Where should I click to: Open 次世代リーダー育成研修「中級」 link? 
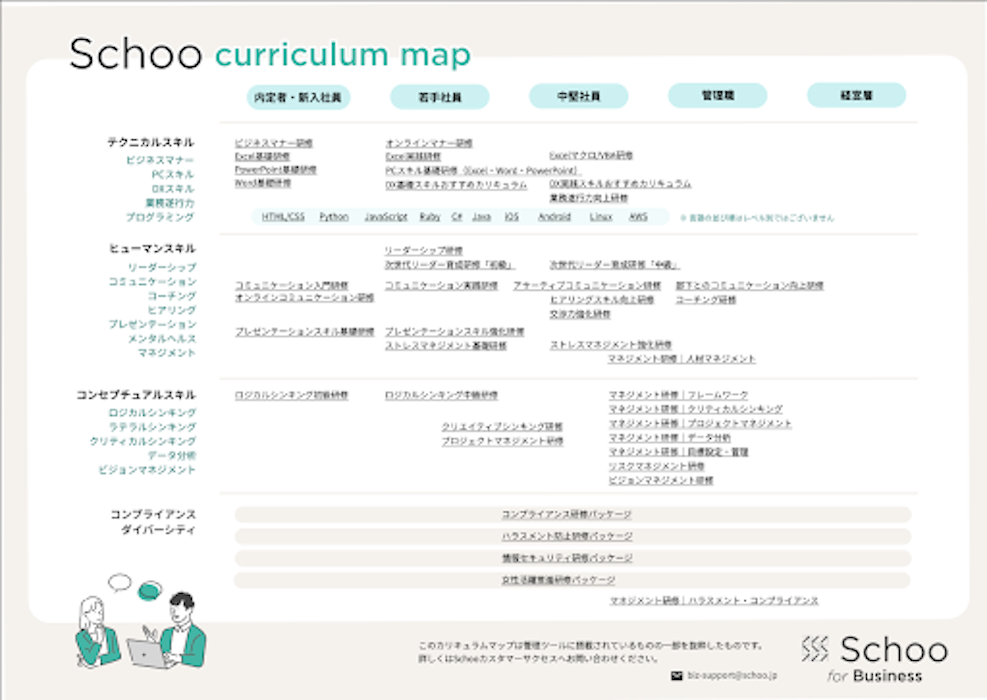point(614,265)
